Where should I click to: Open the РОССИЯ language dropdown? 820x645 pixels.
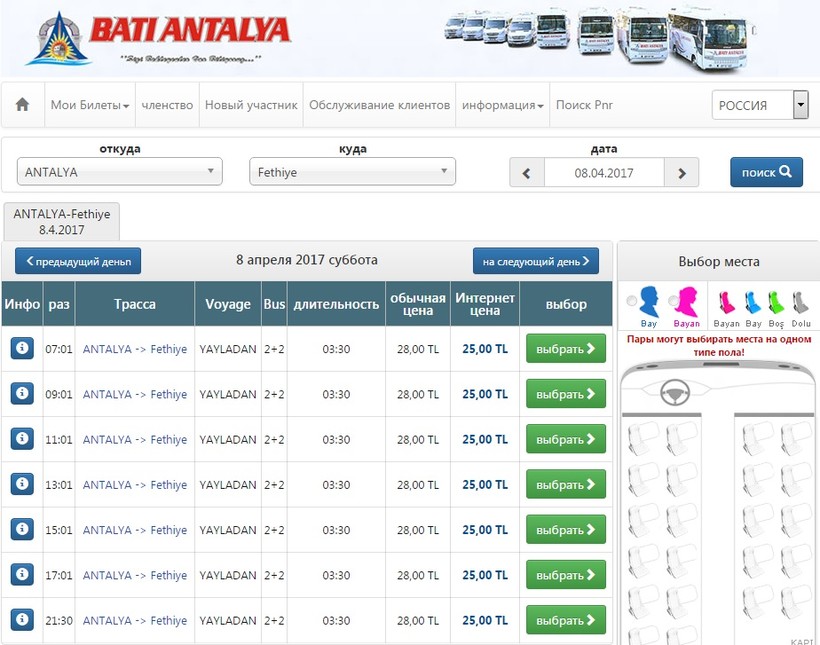(760, 105)
